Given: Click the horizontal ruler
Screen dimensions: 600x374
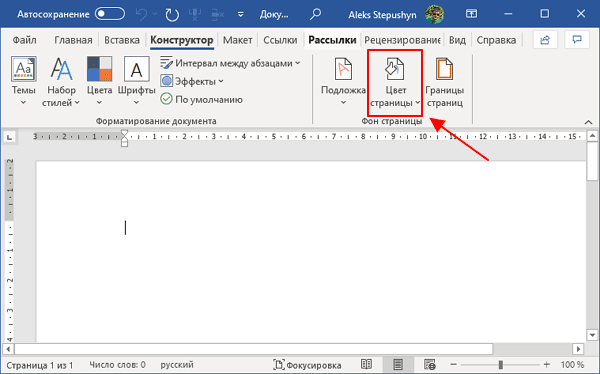Looking at the screenshot, I should coord(309,137).
